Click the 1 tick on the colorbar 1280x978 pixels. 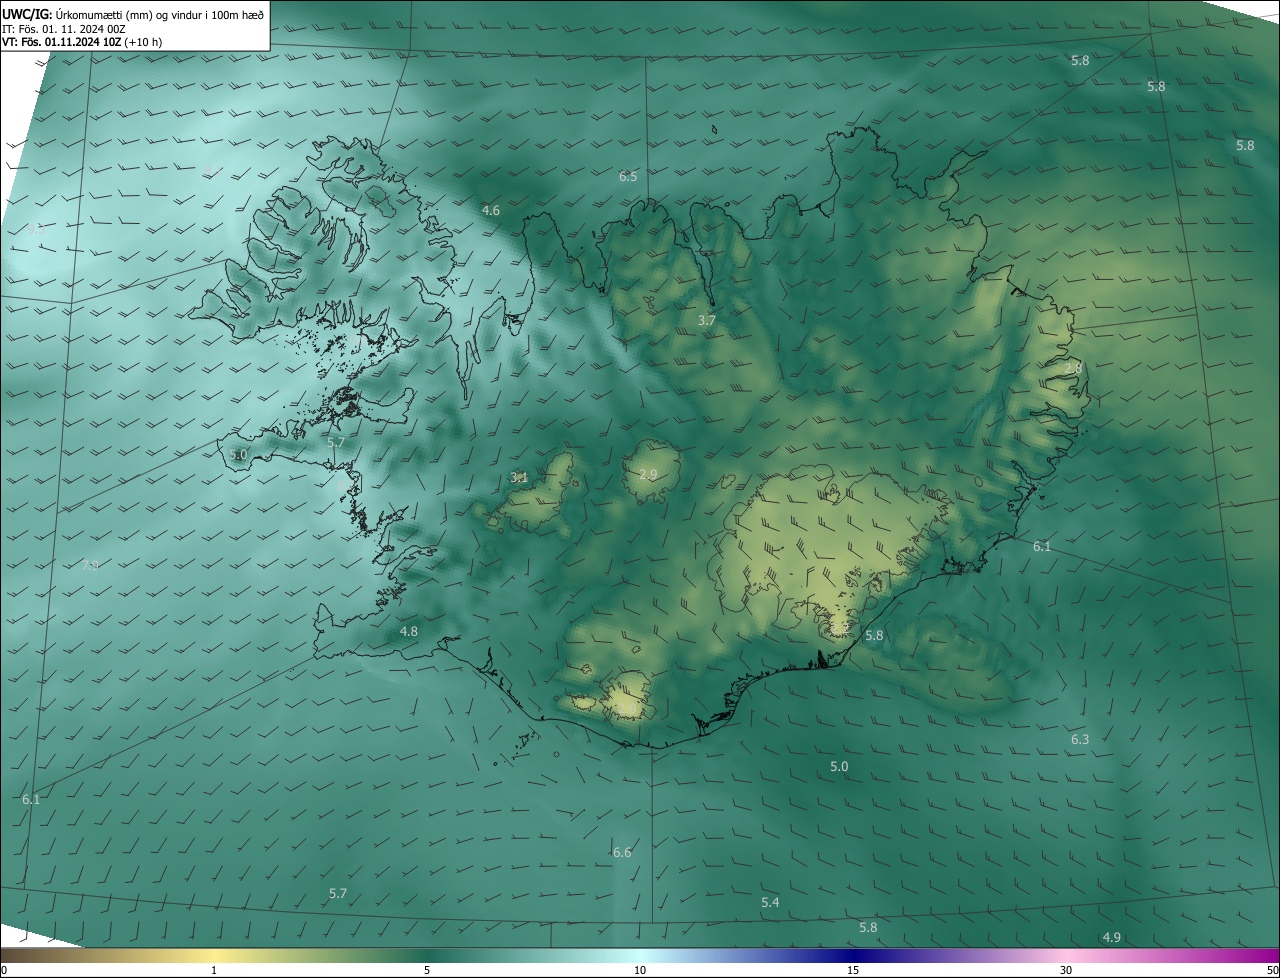tap(214, 970)
